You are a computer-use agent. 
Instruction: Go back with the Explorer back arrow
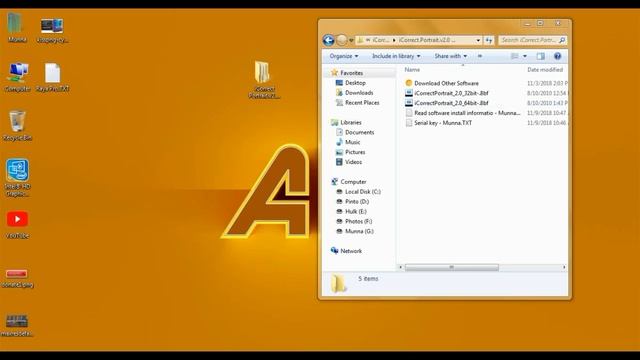(328, 40)
